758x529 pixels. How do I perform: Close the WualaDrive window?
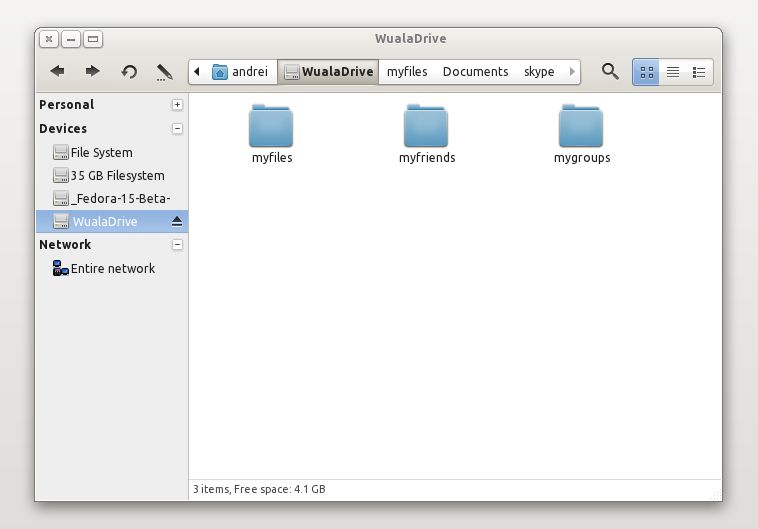[49, 39]
